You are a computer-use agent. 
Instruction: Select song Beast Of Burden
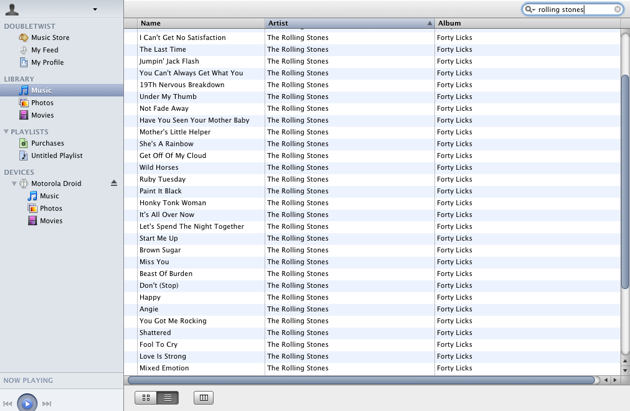coord(166,274)
